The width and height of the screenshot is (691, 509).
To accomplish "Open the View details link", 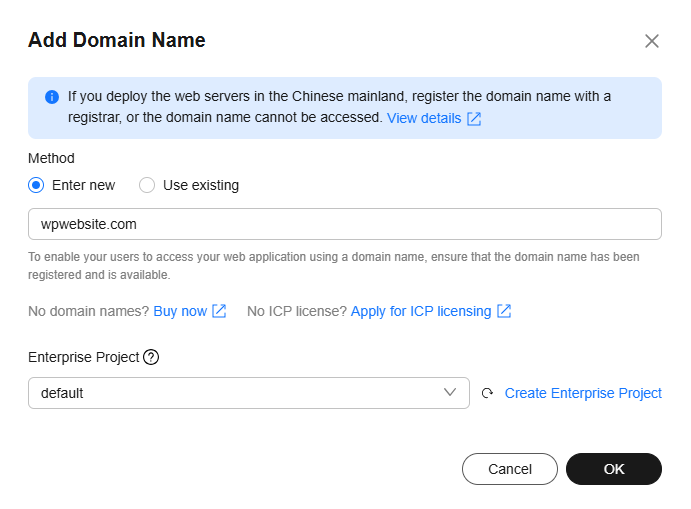I will (424, 118).
